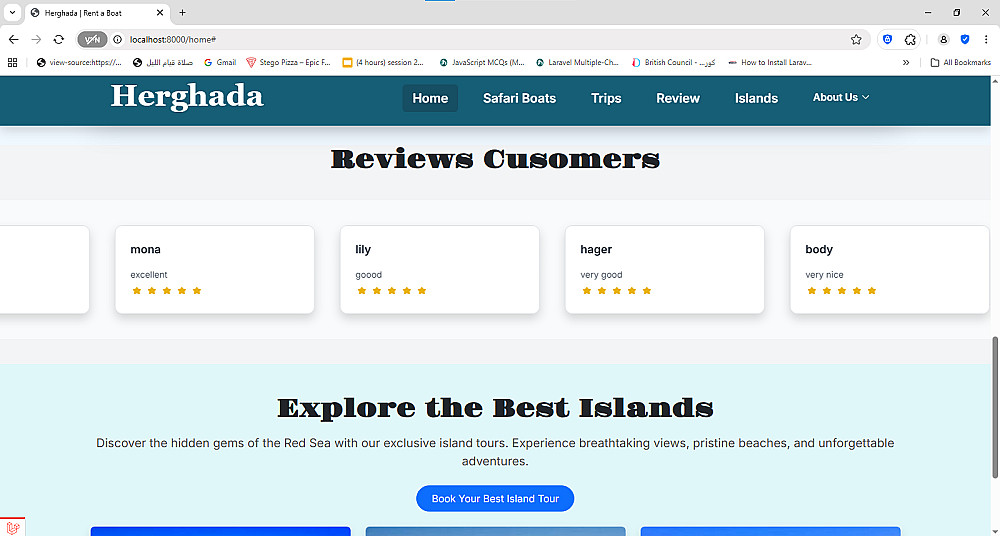Screen dimensions: 1000x536
Task: Open the view-source bookmark
Action: (79, 63)
